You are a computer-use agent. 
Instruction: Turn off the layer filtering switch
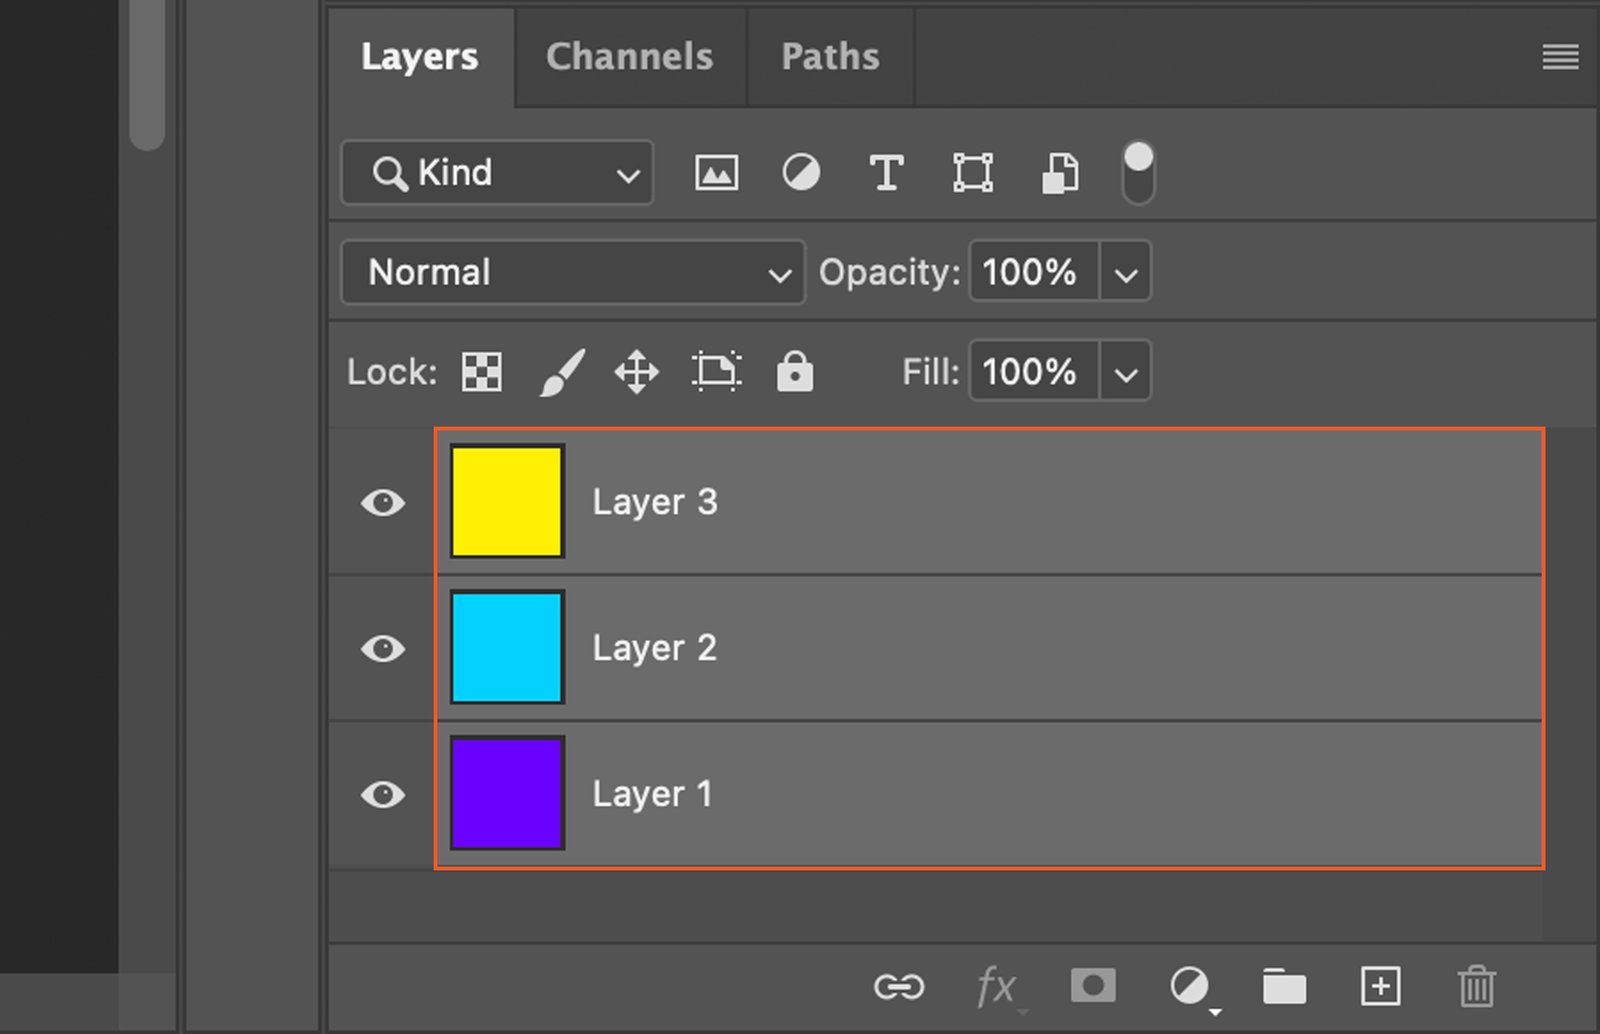click(x=1138, y=173)
